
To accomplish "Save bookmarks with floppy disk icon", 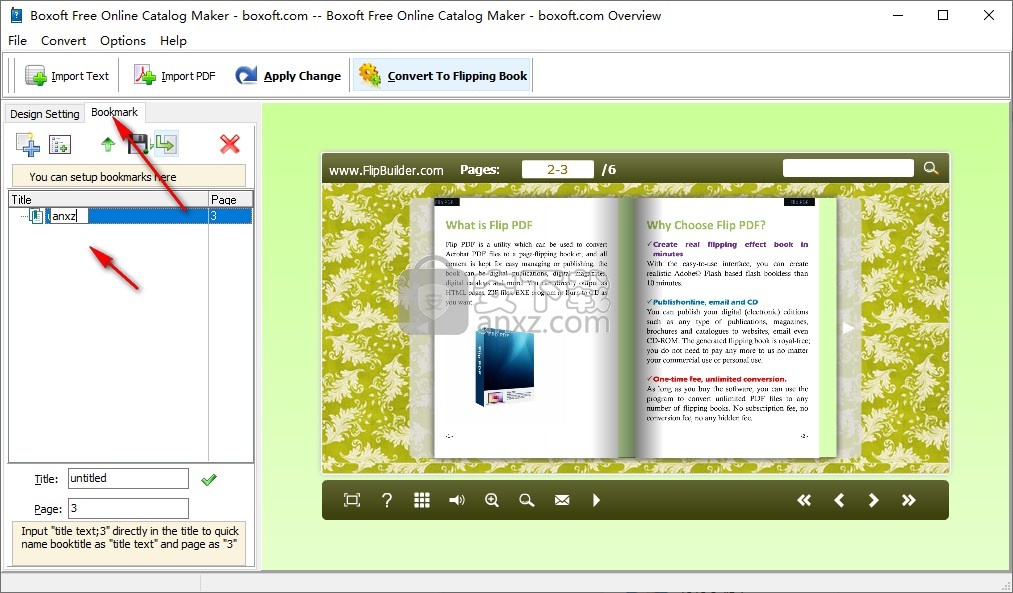I will [138, 144].
